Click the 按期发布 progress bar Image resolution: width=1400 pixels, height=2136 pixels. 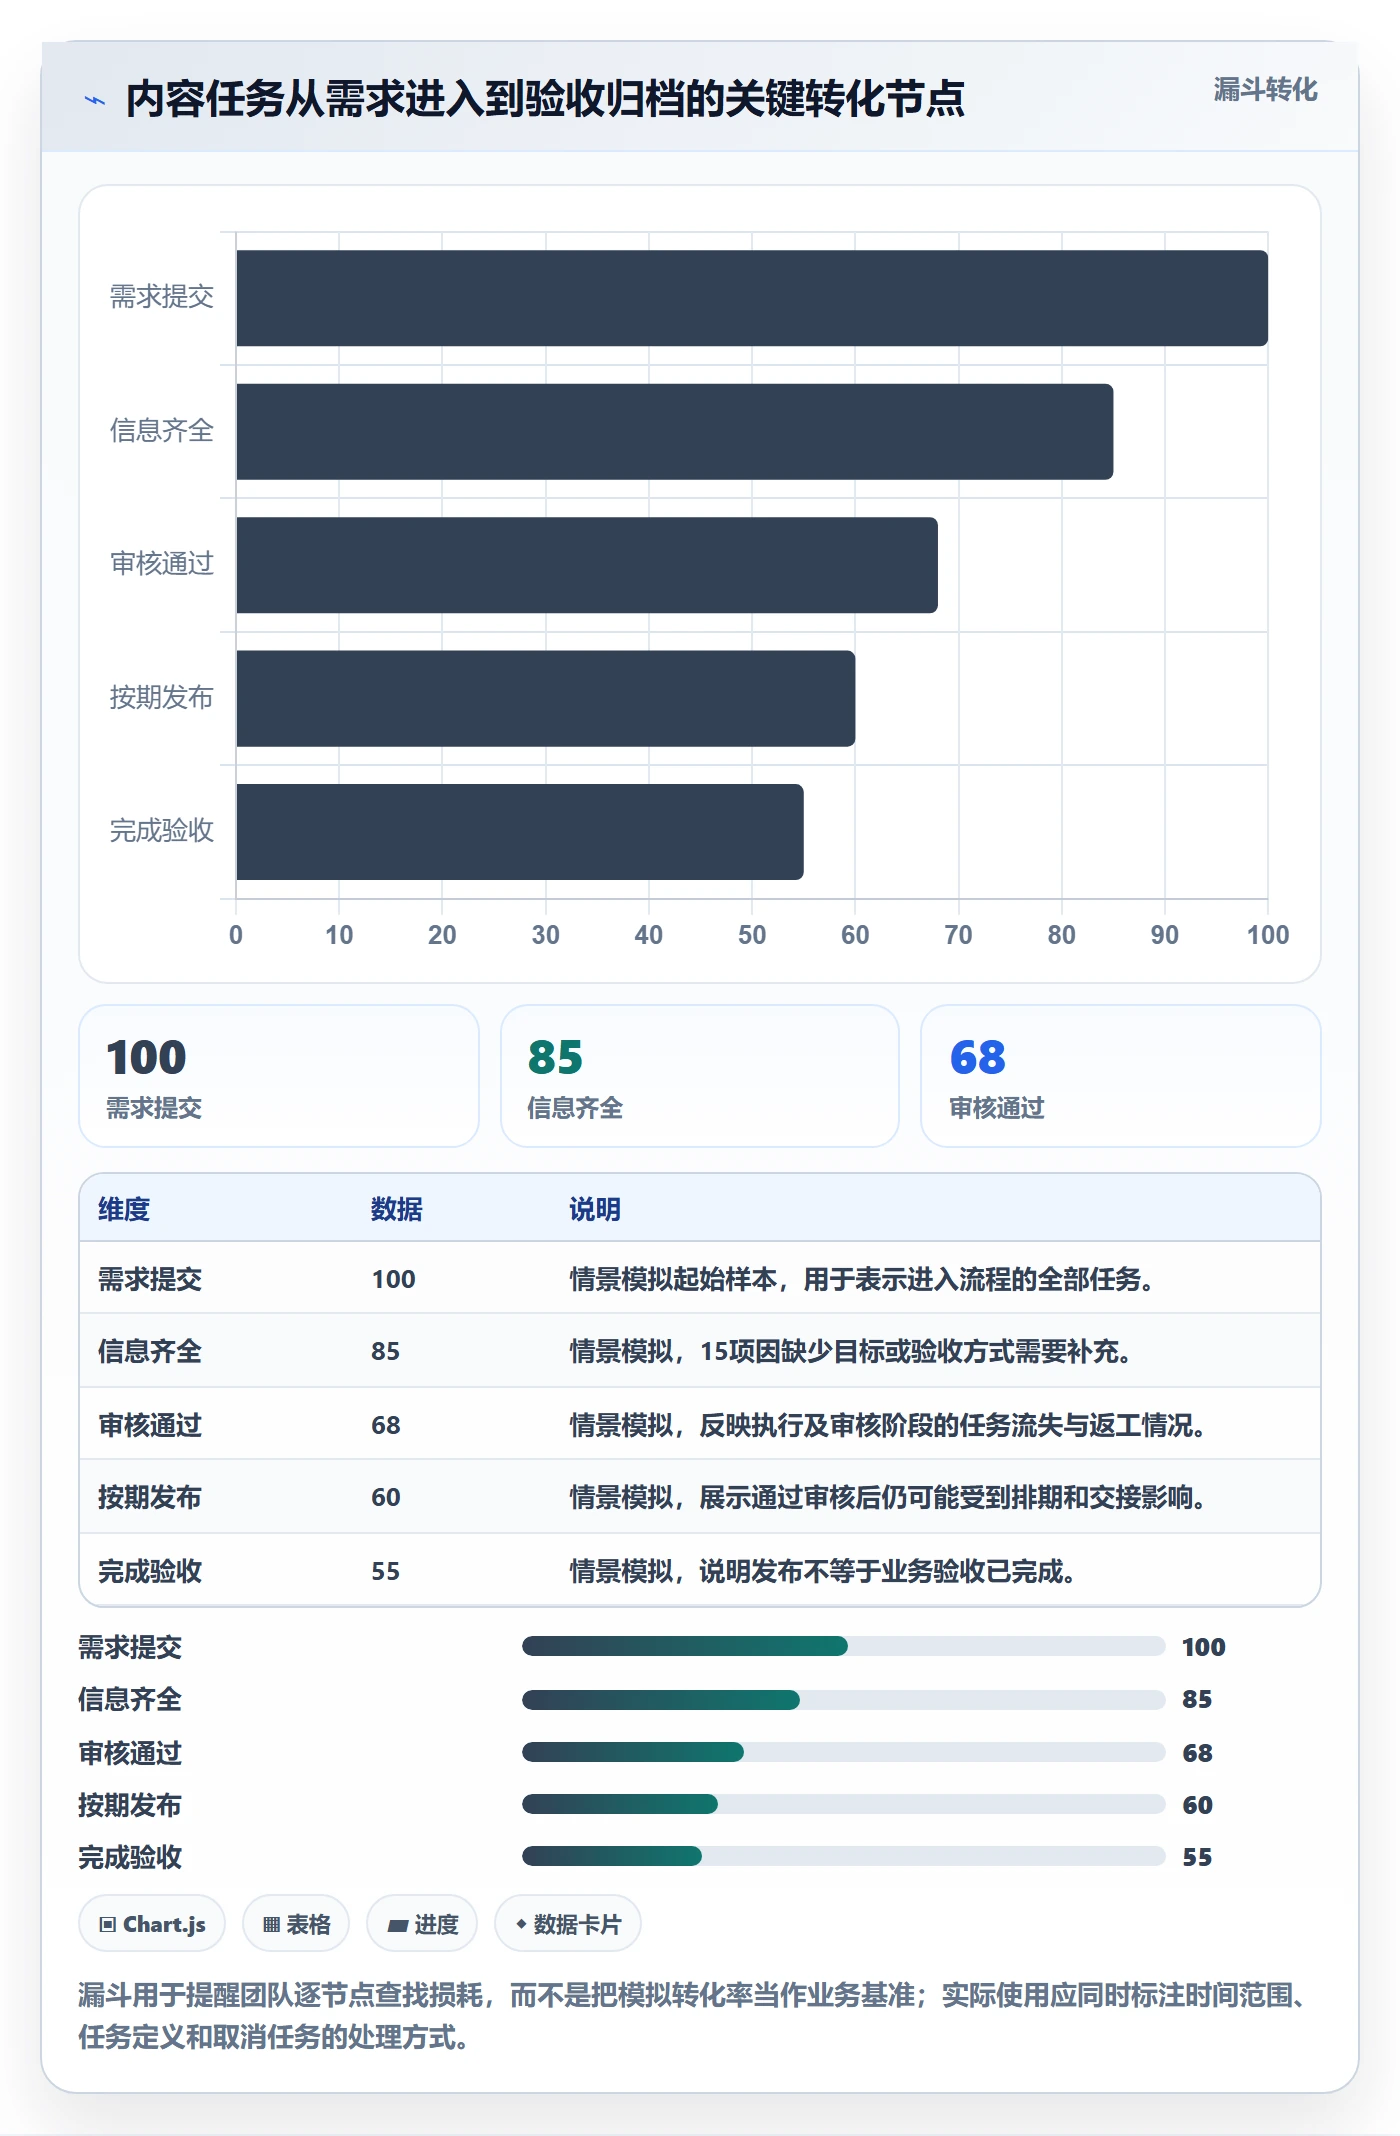tap(844, 1804)
